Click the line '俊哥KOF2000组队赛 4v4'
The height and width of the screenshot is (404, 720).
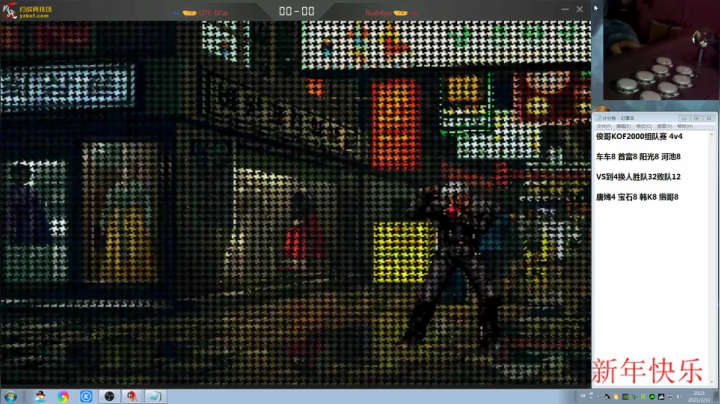(x=639, y=136)
